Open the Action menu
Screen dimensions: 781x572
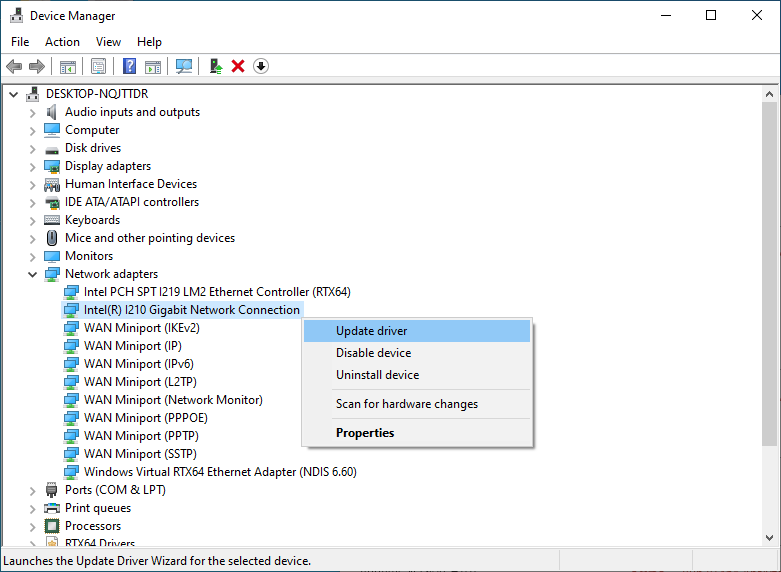pos(62,42)
